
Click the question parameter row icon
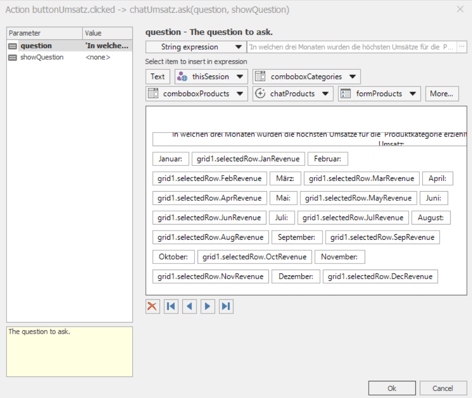[13, 46]
